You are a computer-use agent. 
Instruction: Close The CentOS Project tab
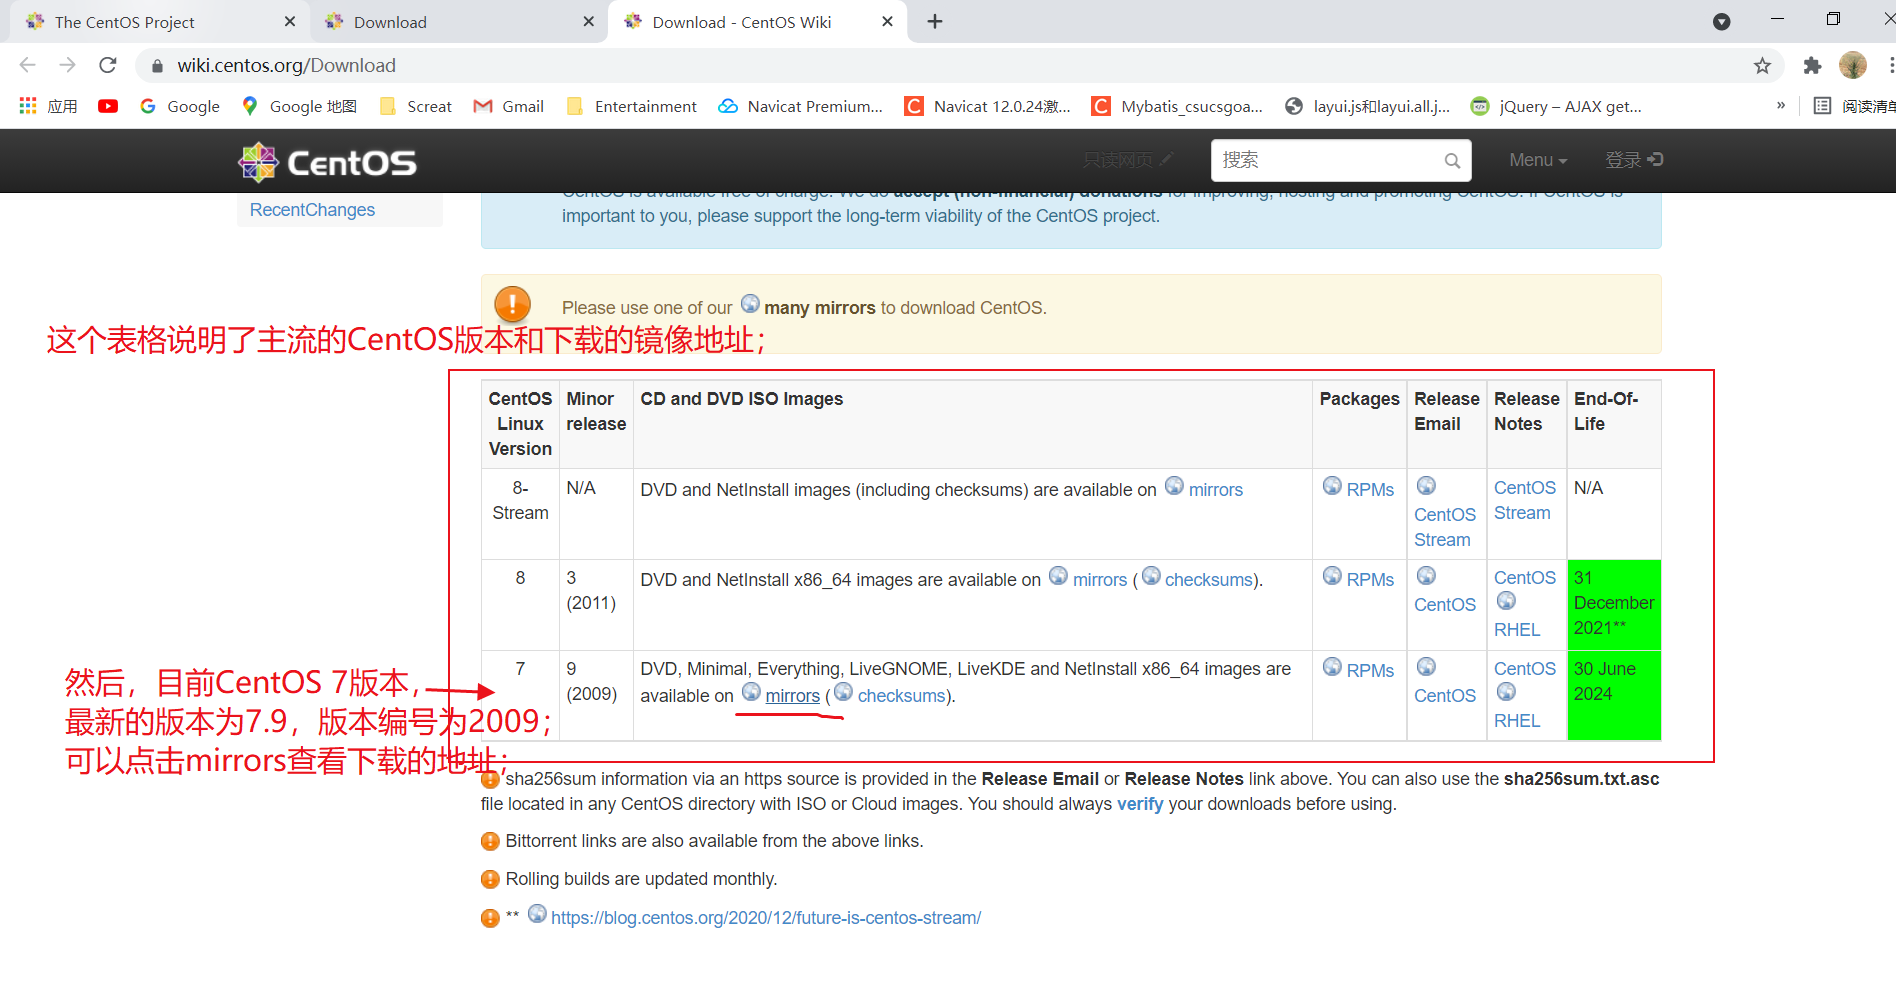coord(290,22)
